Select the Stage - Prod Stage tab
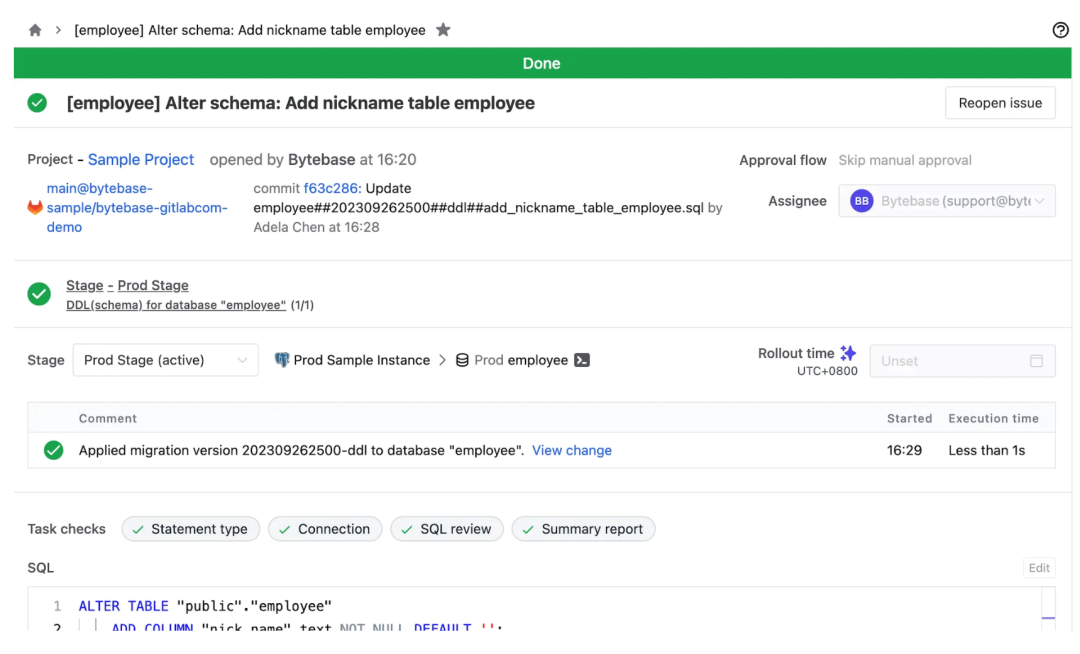 tap(127, 285)
